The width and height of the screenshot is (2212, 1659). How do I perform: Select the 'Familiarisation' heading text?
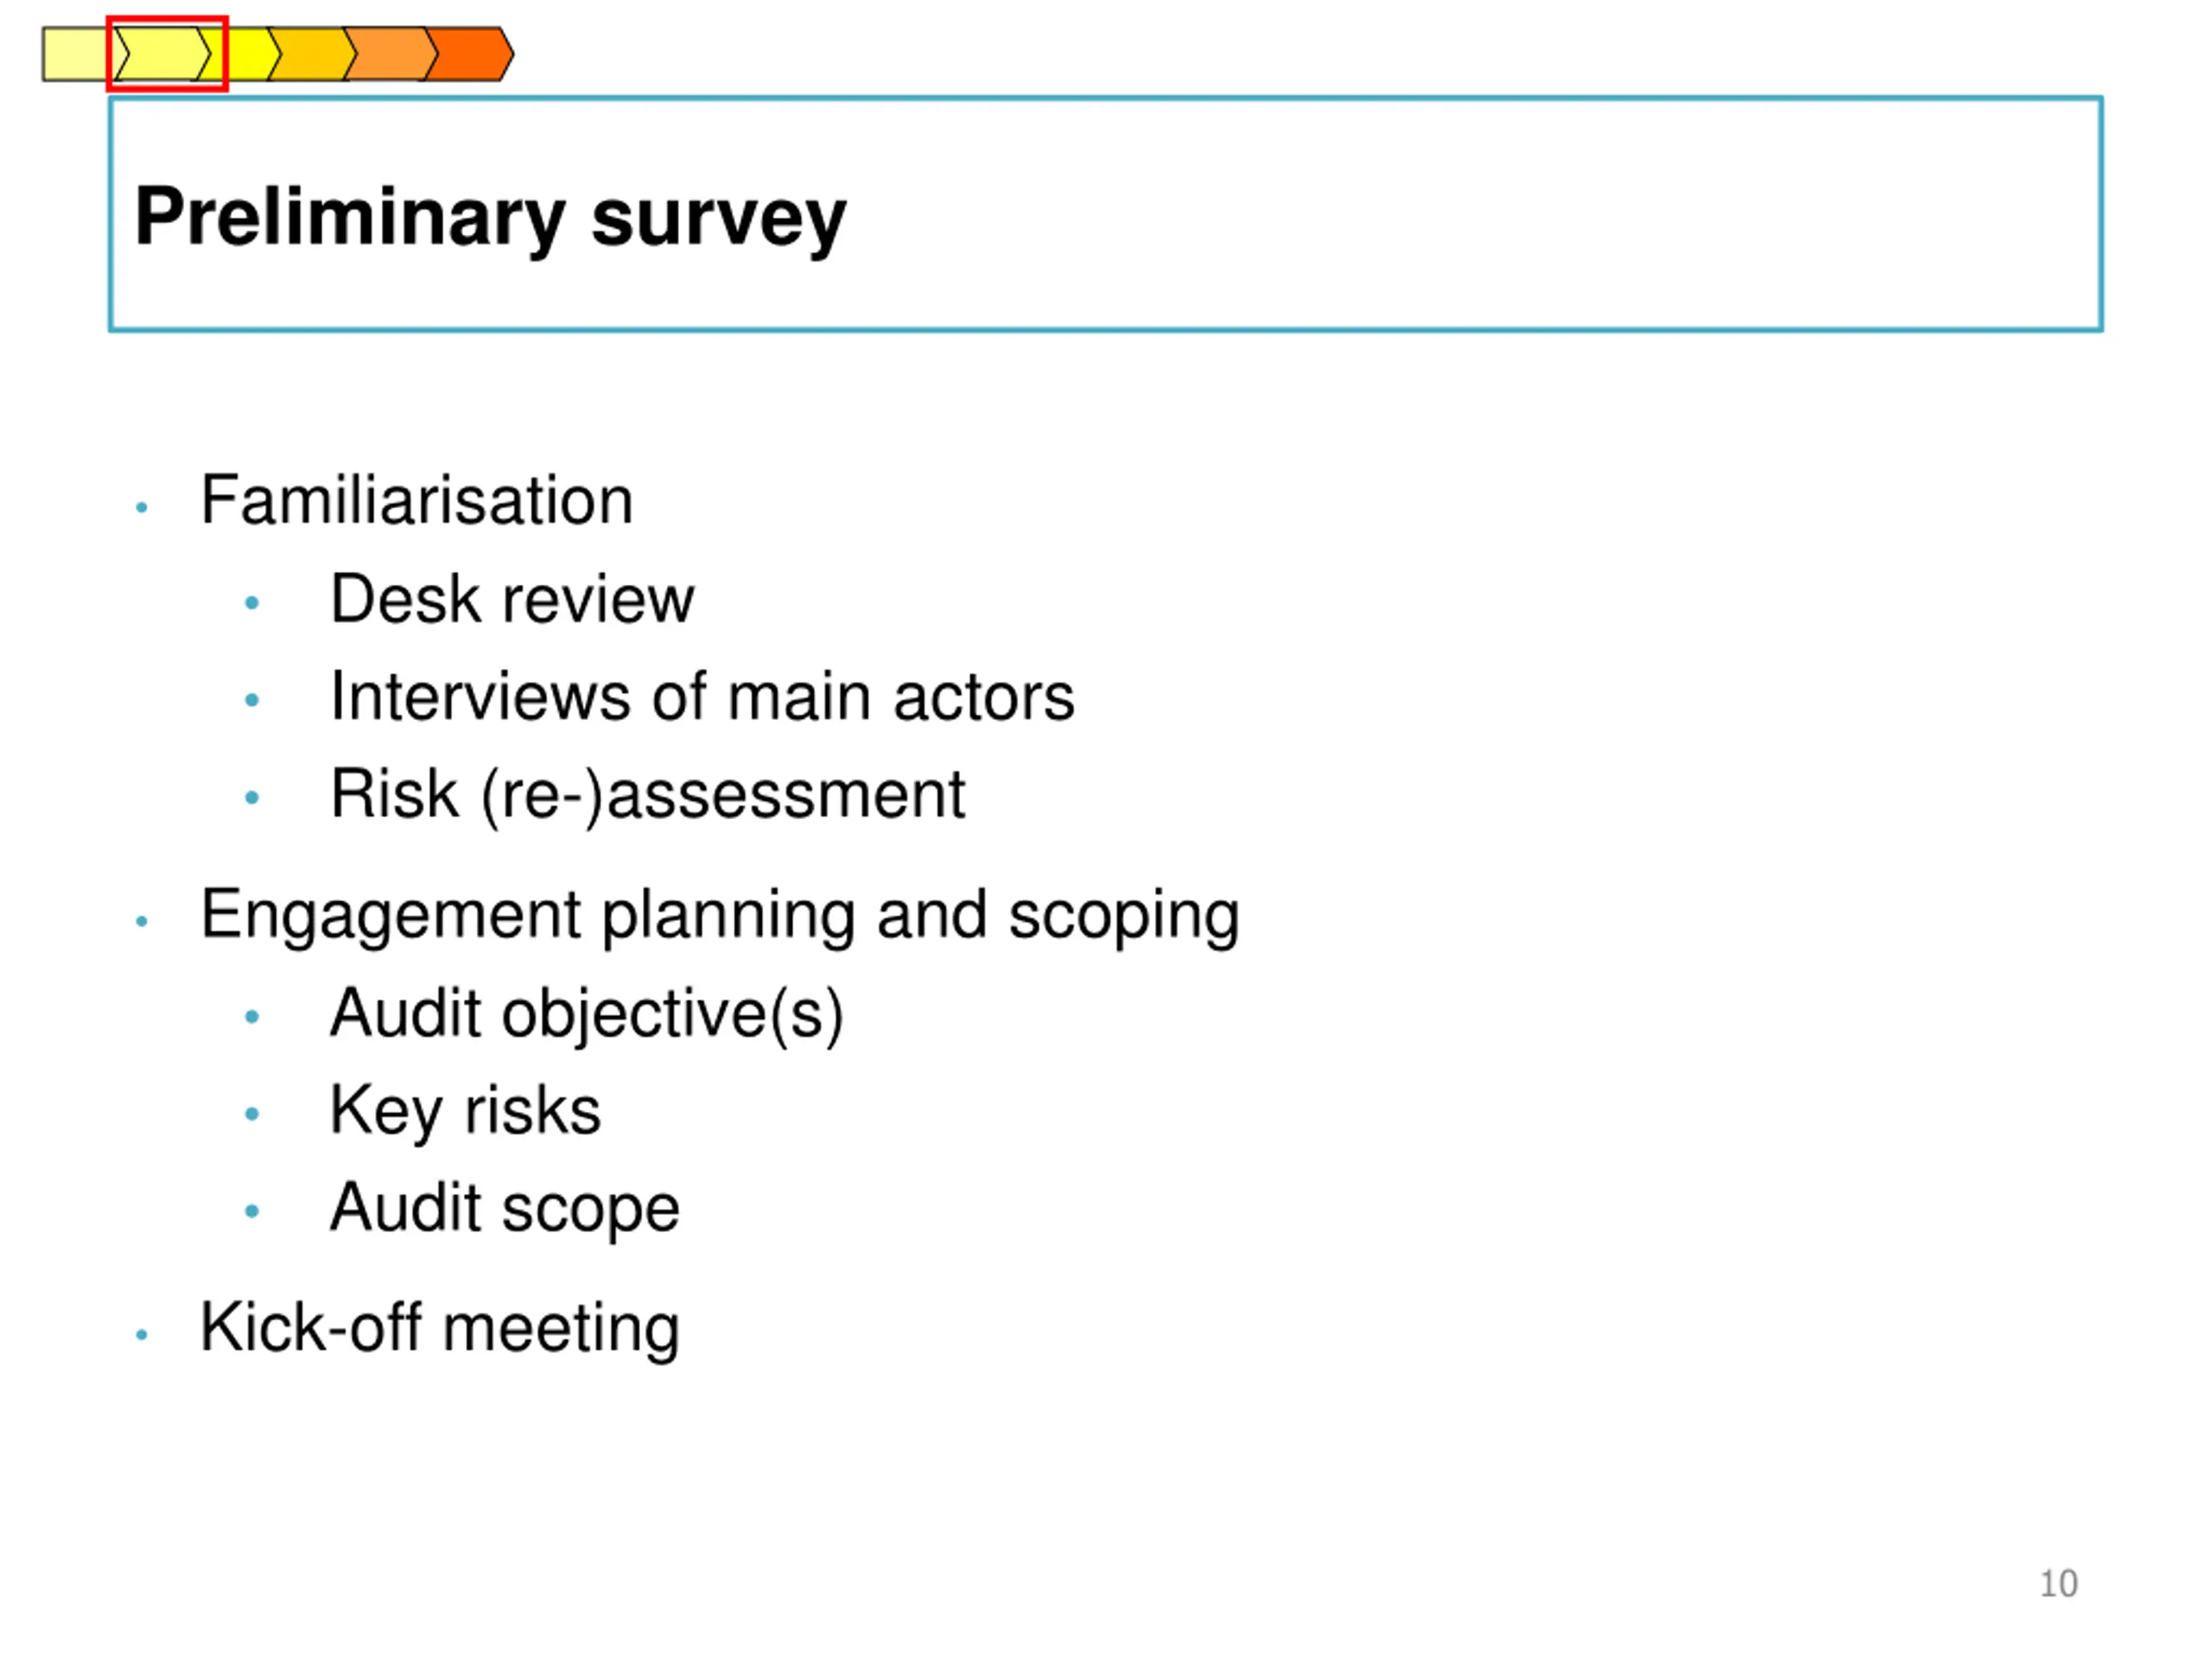[416, 500]
